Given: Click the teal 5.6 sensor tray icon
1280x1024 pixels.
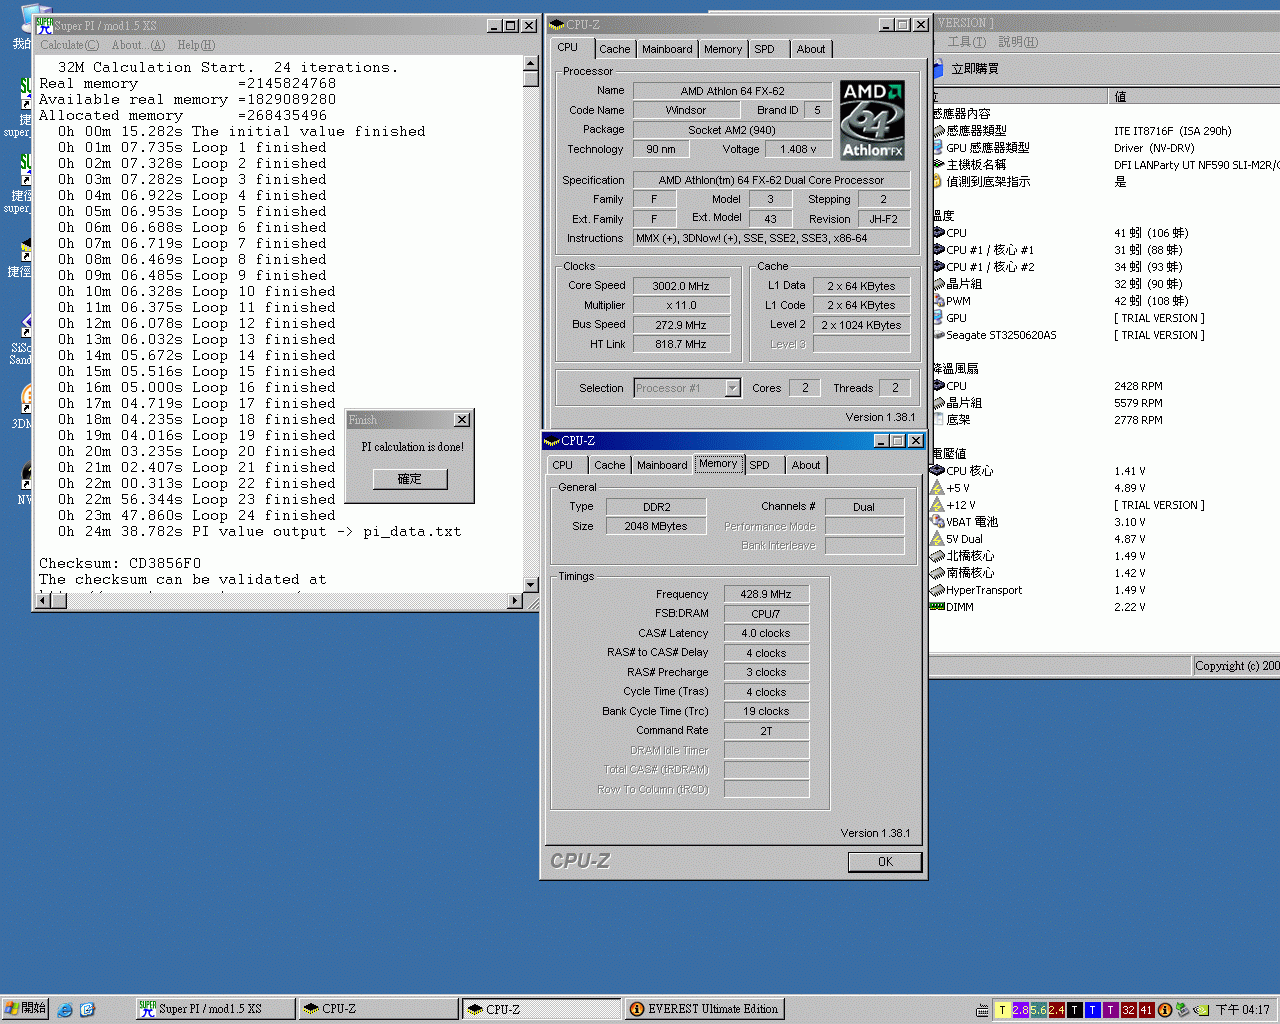Looking at the screenshot, I should pos(1038,1010).
